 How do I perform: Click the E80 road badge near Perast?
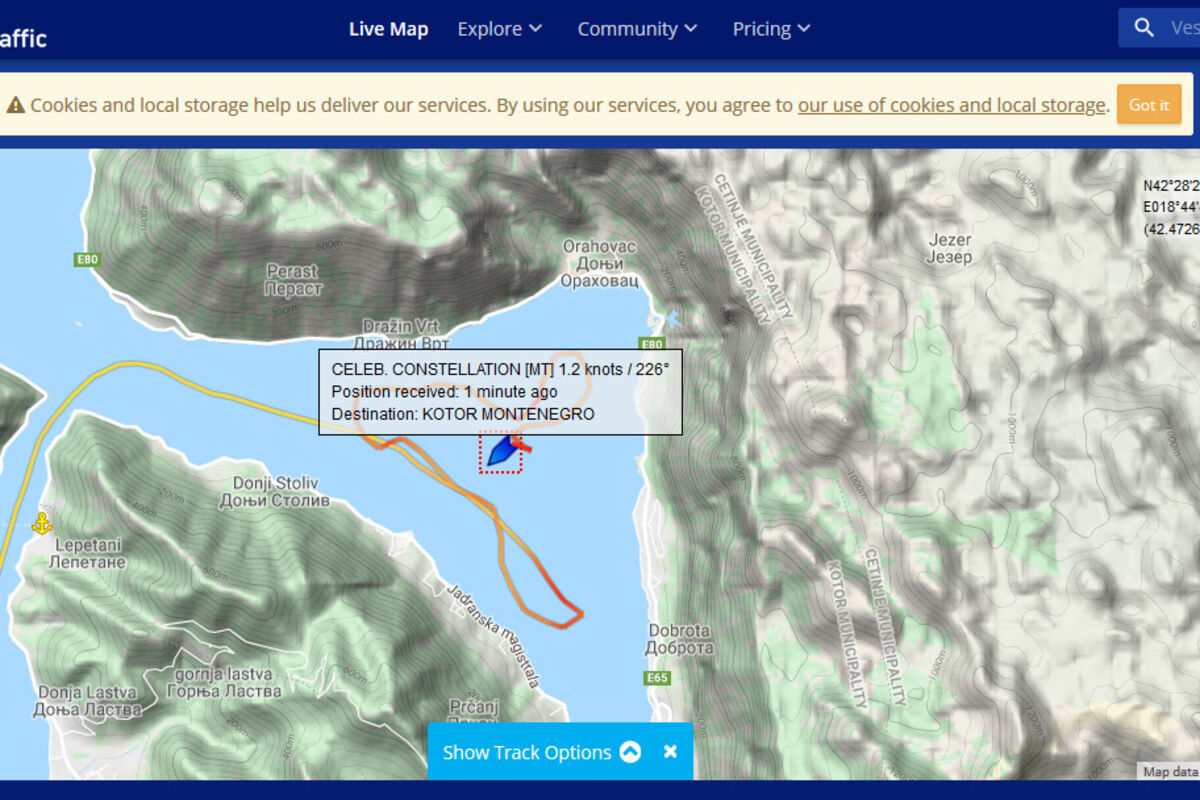[x=87, y=260]
